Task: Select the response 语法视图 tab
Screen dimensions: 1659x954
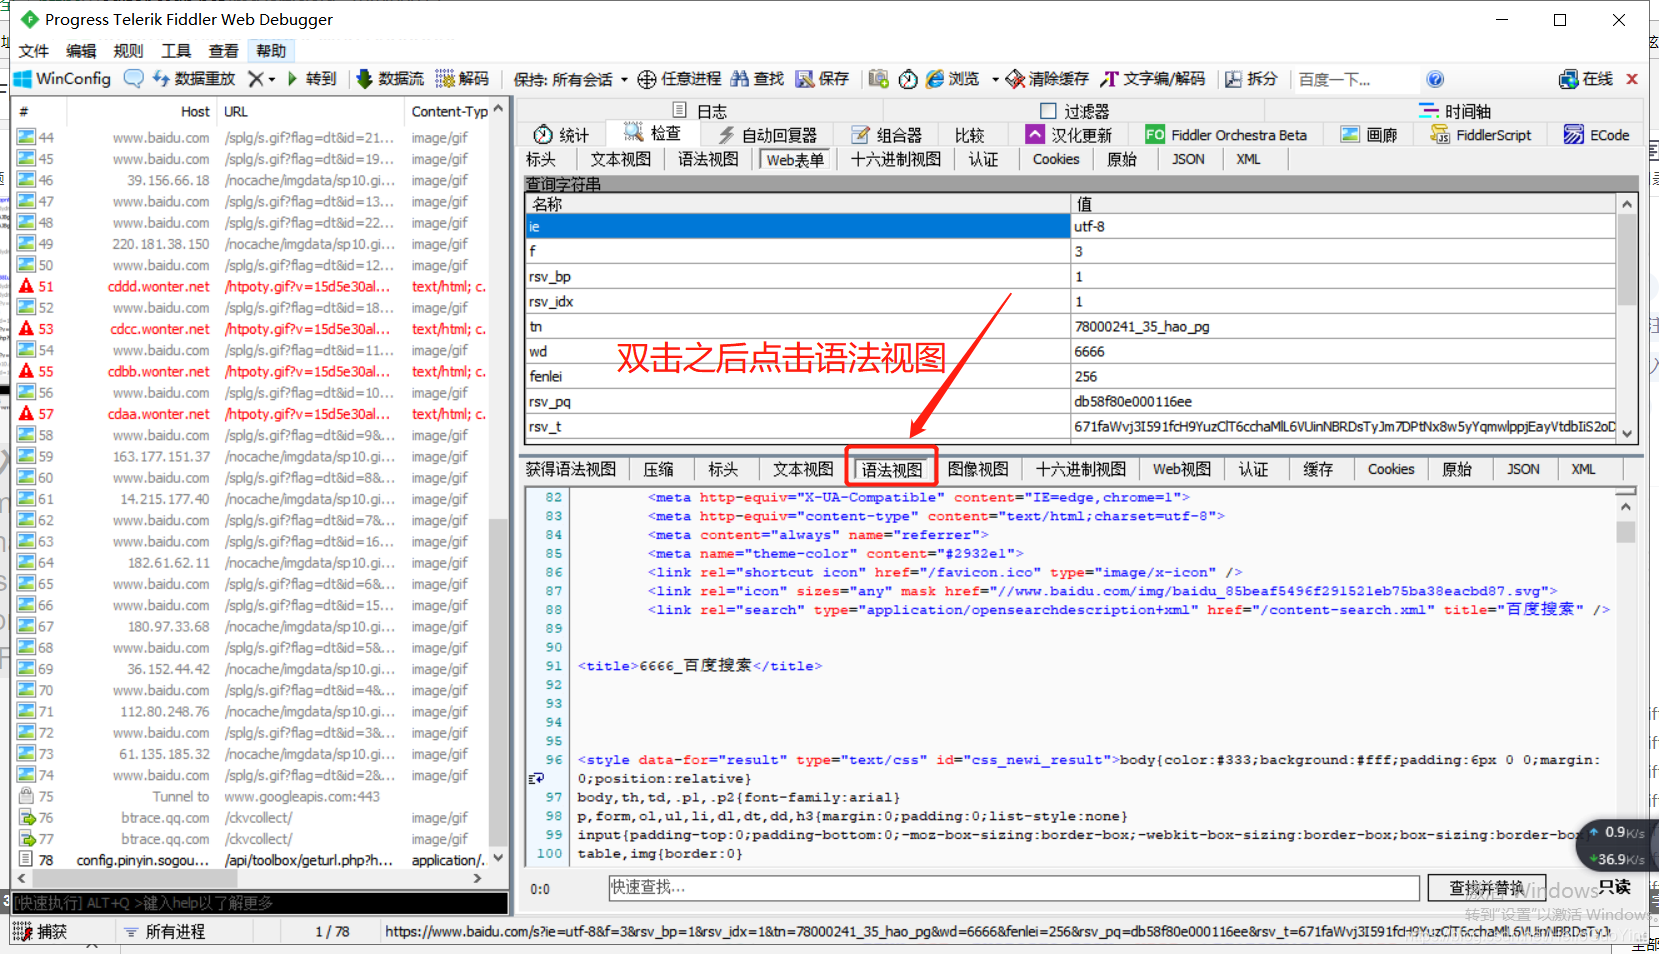Action: (892, 470)
